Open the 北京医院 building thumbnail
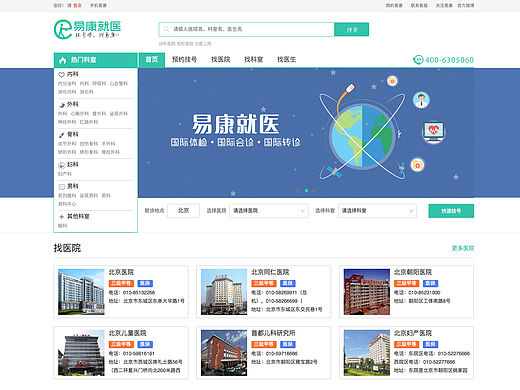Screen dimensions: 520x390 (x=81, y=292)
